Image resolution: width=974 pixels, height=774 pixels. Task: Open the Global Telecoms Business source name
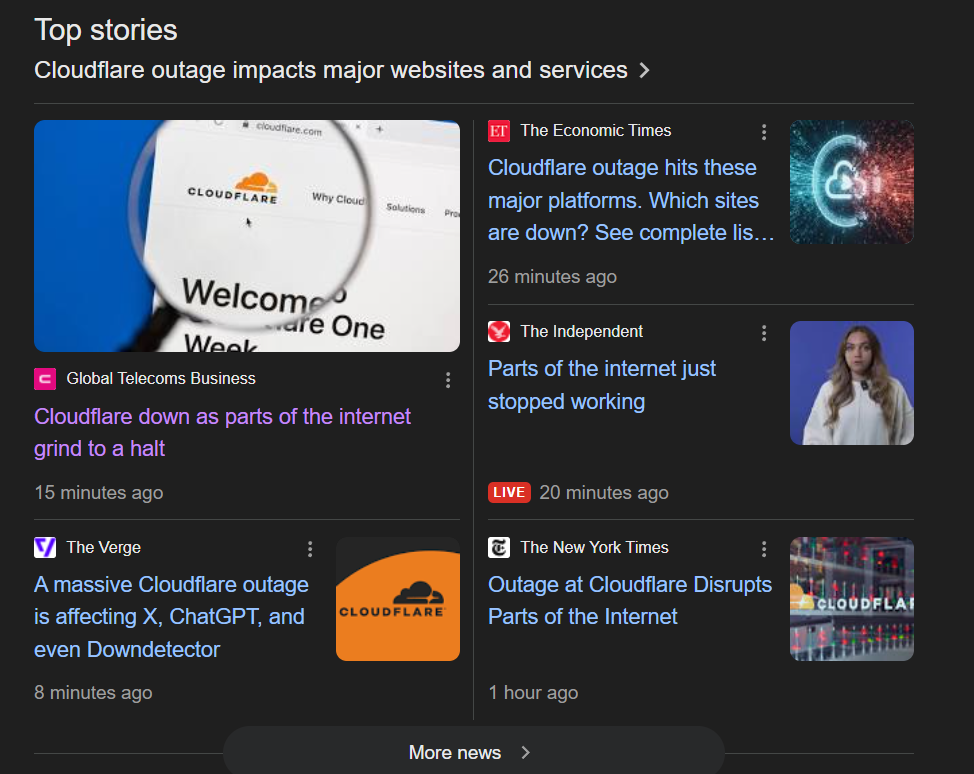tap(161, 378)
